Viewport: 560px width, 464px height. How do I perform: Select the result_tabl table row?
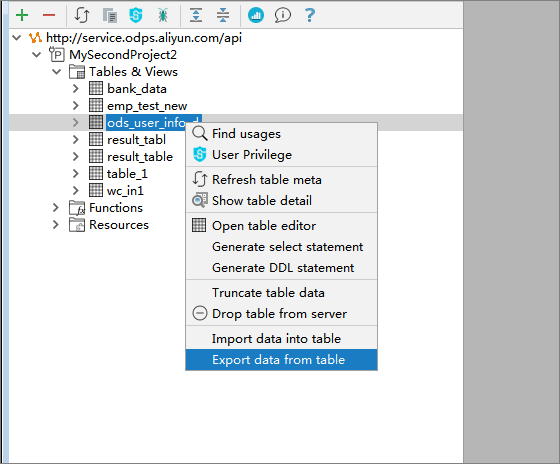[x=136, y=140]
